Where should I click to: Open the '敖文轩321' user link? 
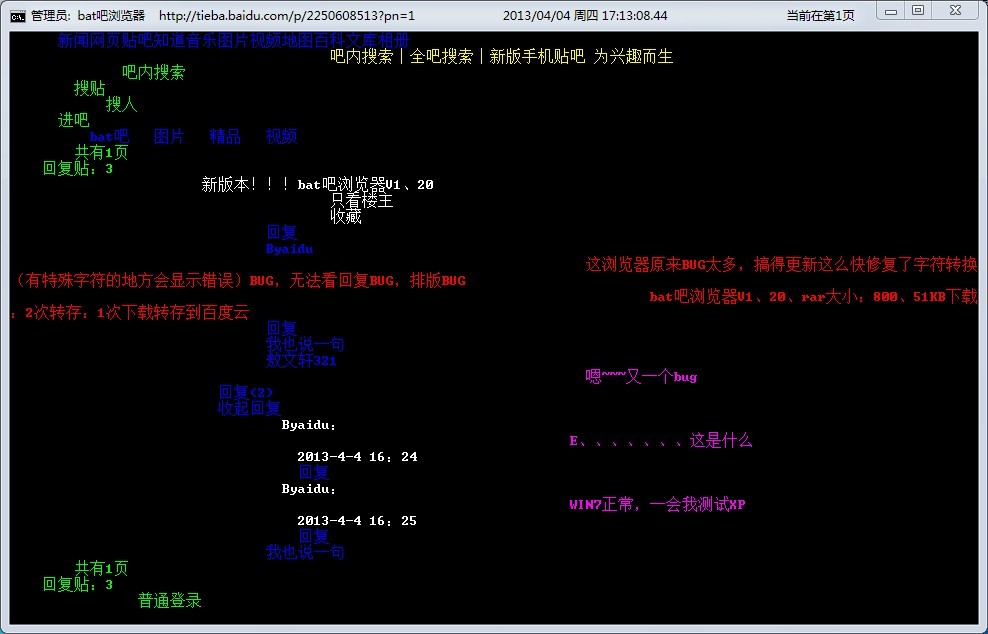point(301,360)
